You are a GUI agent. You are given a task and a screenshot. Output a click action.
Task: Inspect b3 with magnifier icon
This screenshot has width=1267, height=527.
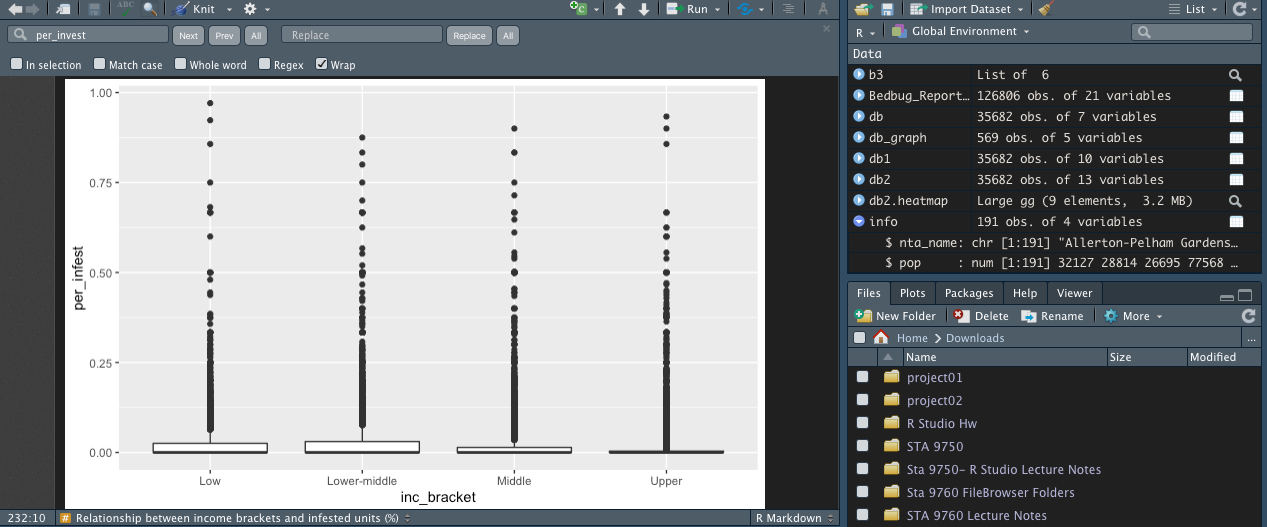pyautogui.click(x=1236, y=75)
